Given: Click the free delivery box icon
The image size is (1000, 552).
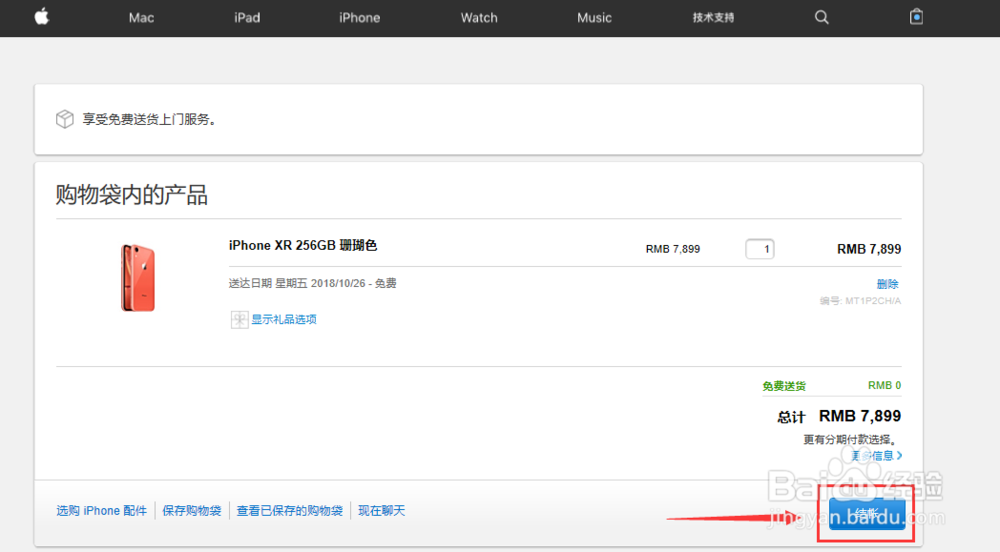Looking at the screenshot, I should pos(64,119).
